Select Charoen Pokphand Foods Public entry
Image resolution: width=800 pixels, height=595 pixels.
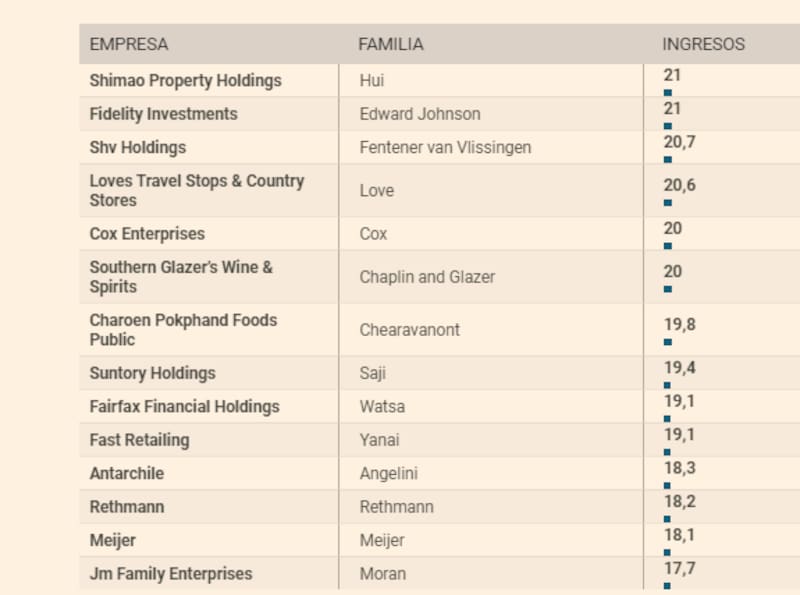[183, 329]
